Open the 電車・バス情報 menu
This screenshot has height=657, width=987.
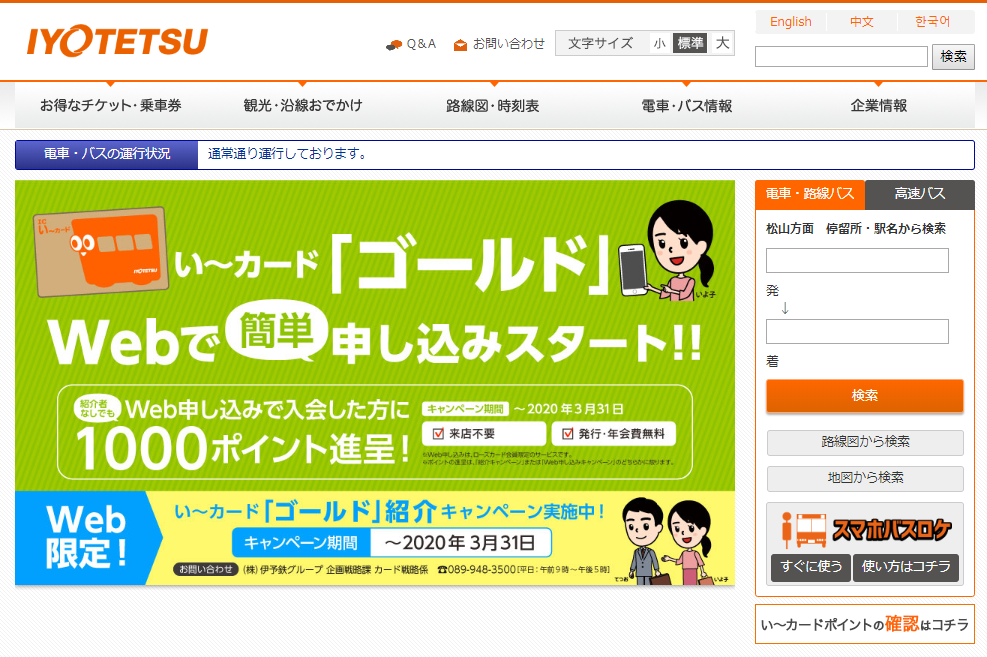(x=687, y=106)
